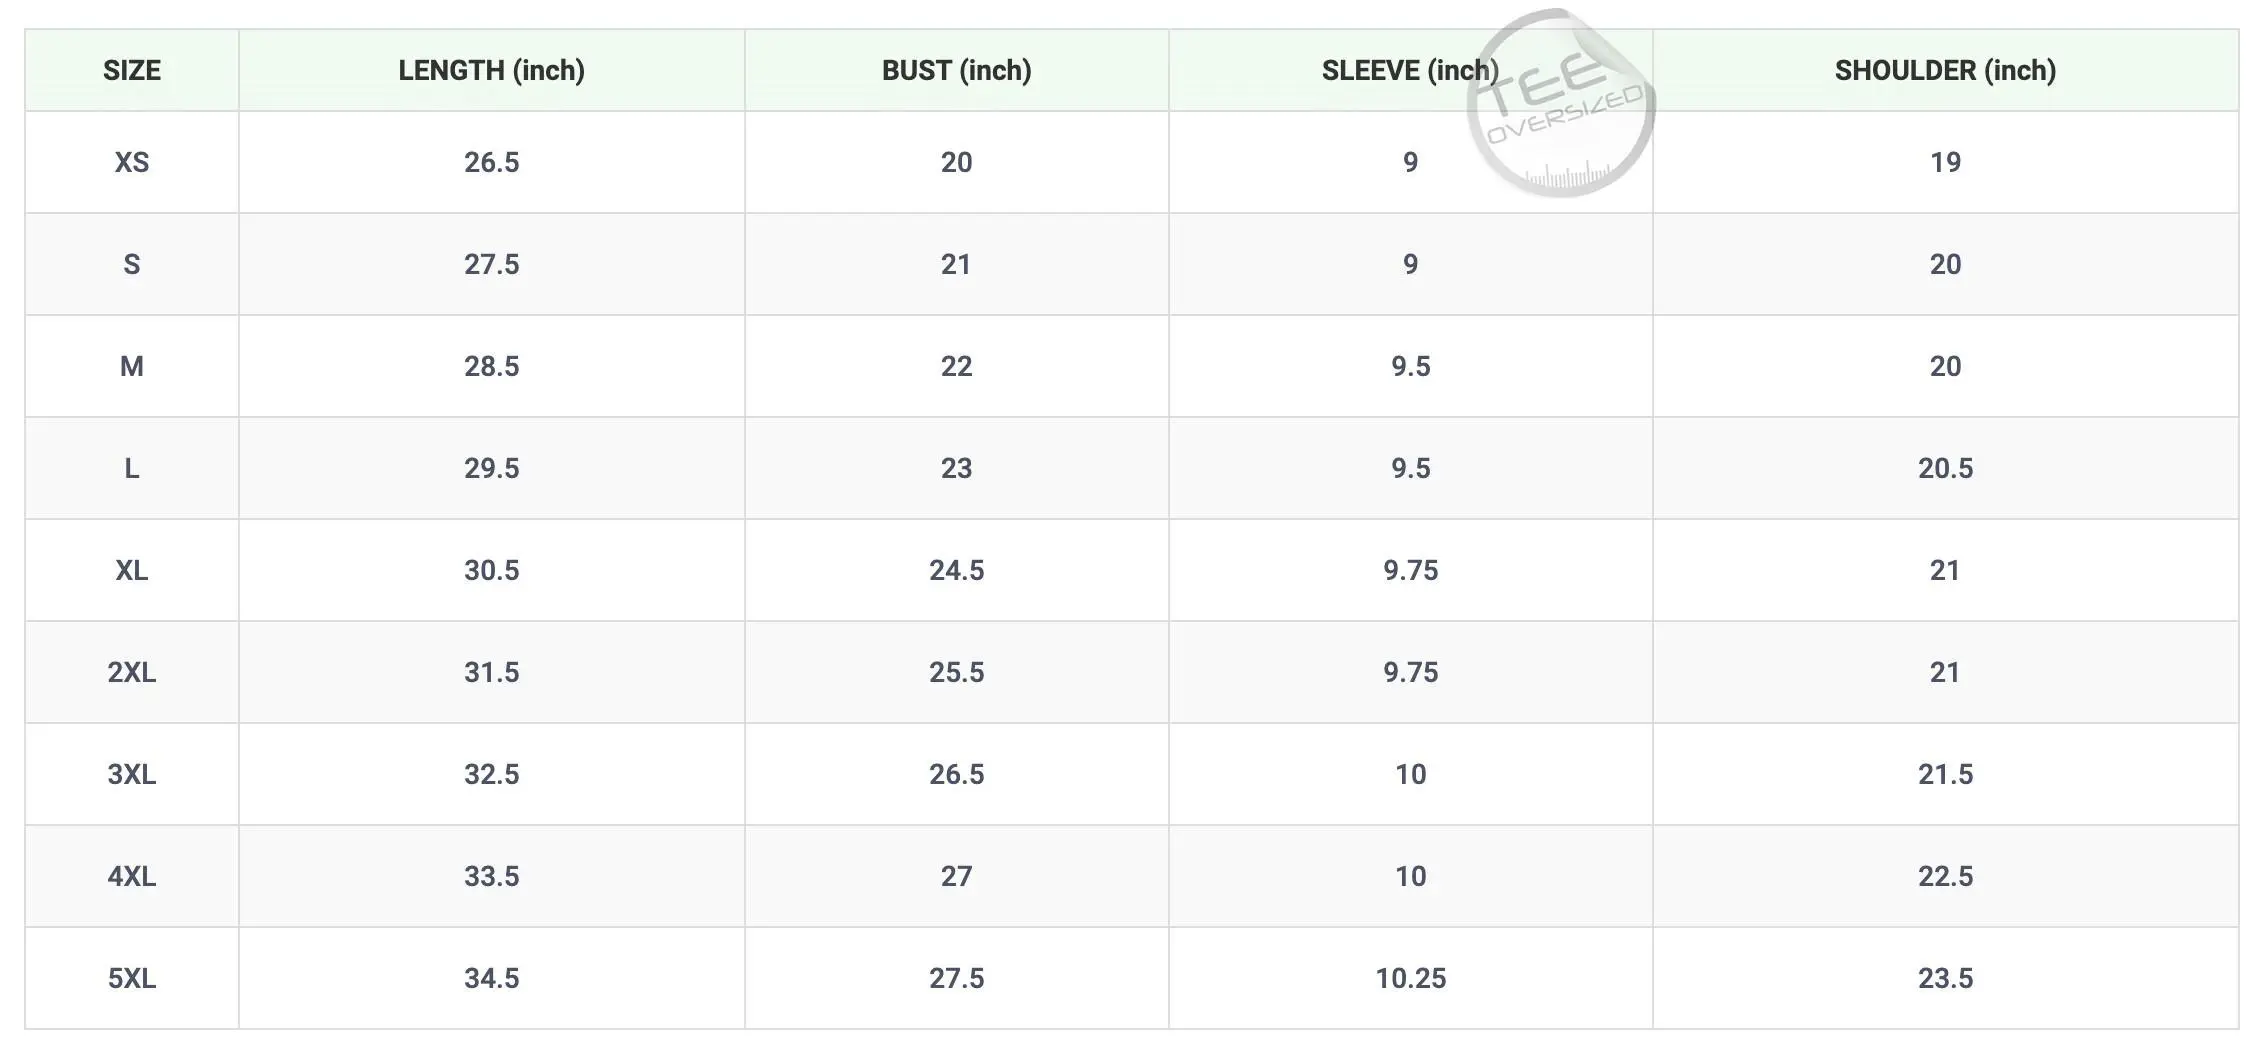Click shoulder value 20.5 in L row
This screenshot has height=1058, width=2262.
1945,468
